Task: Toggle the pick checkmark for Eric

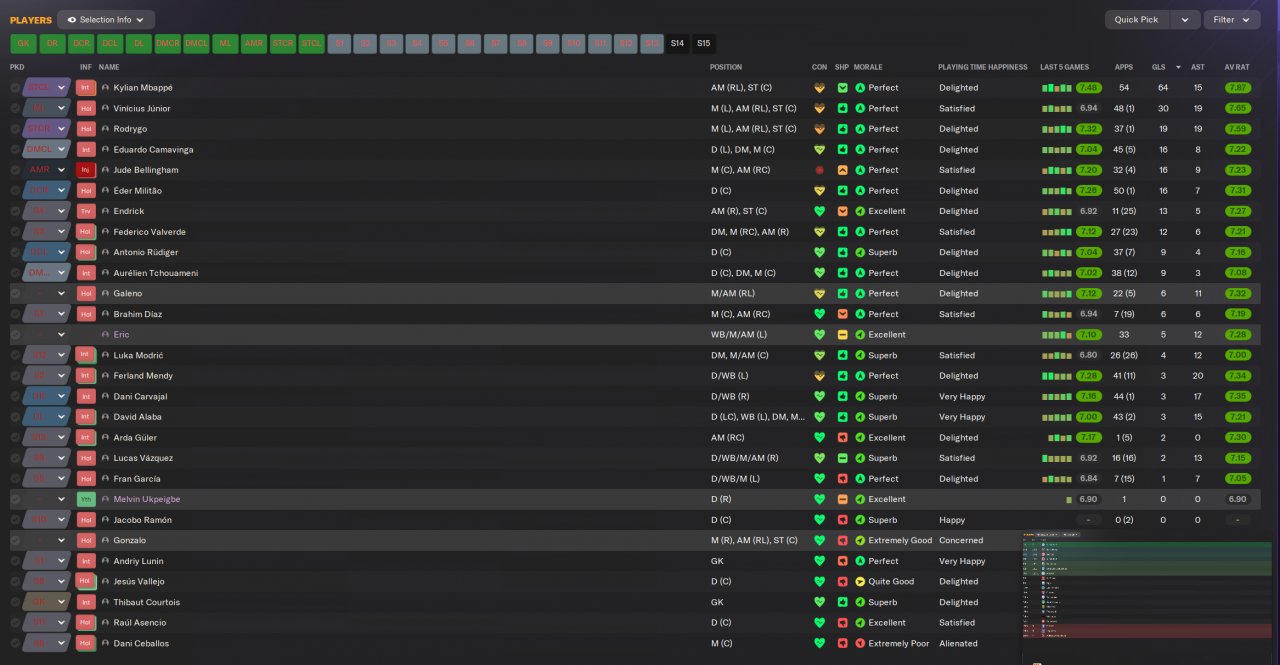Action: pos(15,335)
